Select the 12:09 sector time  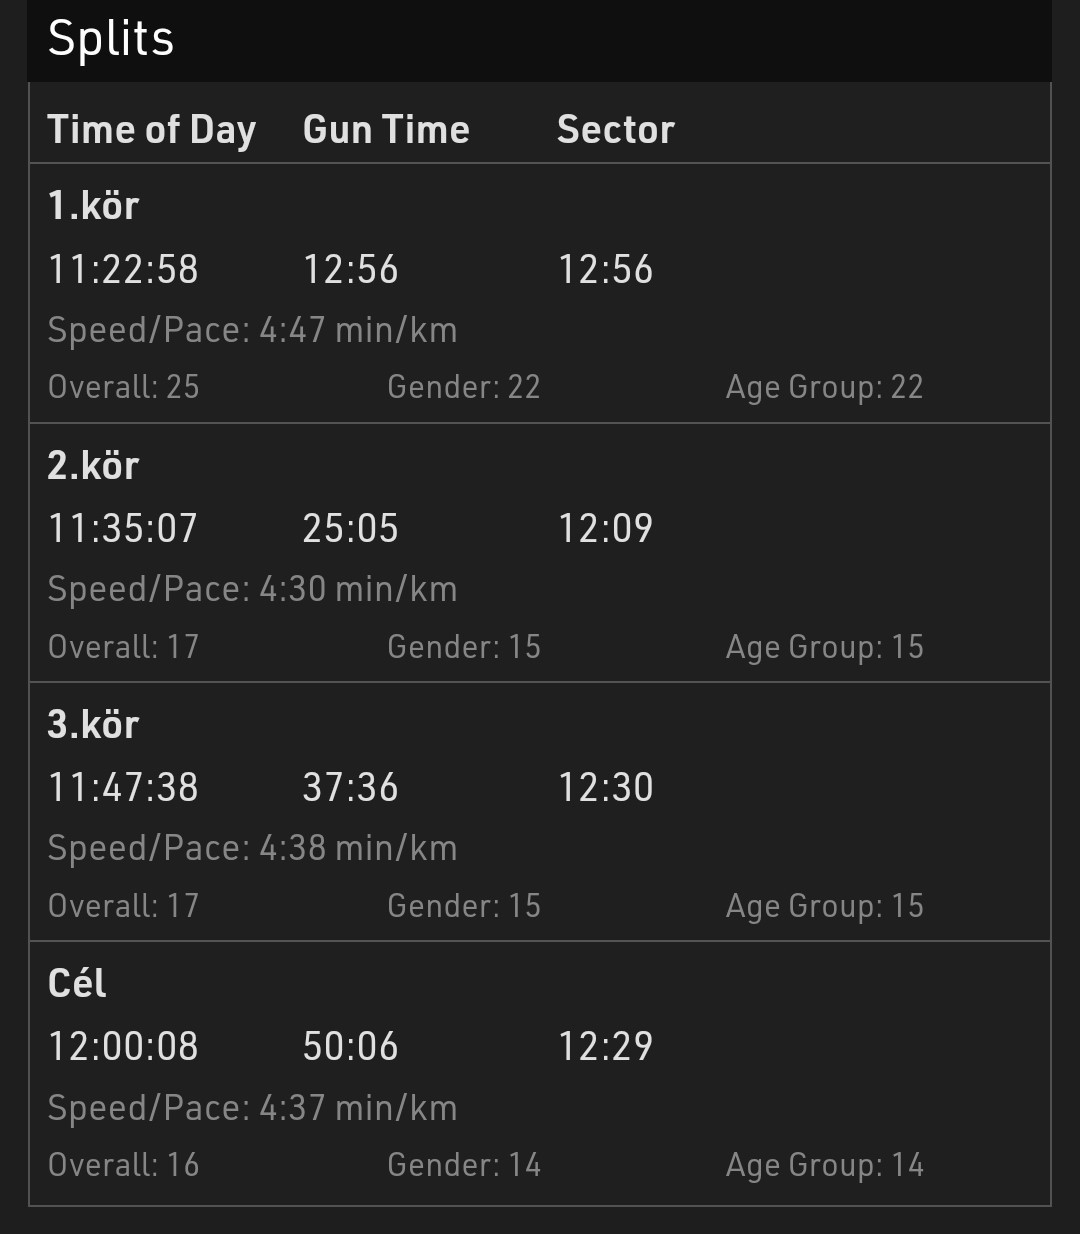coord(605,529)
